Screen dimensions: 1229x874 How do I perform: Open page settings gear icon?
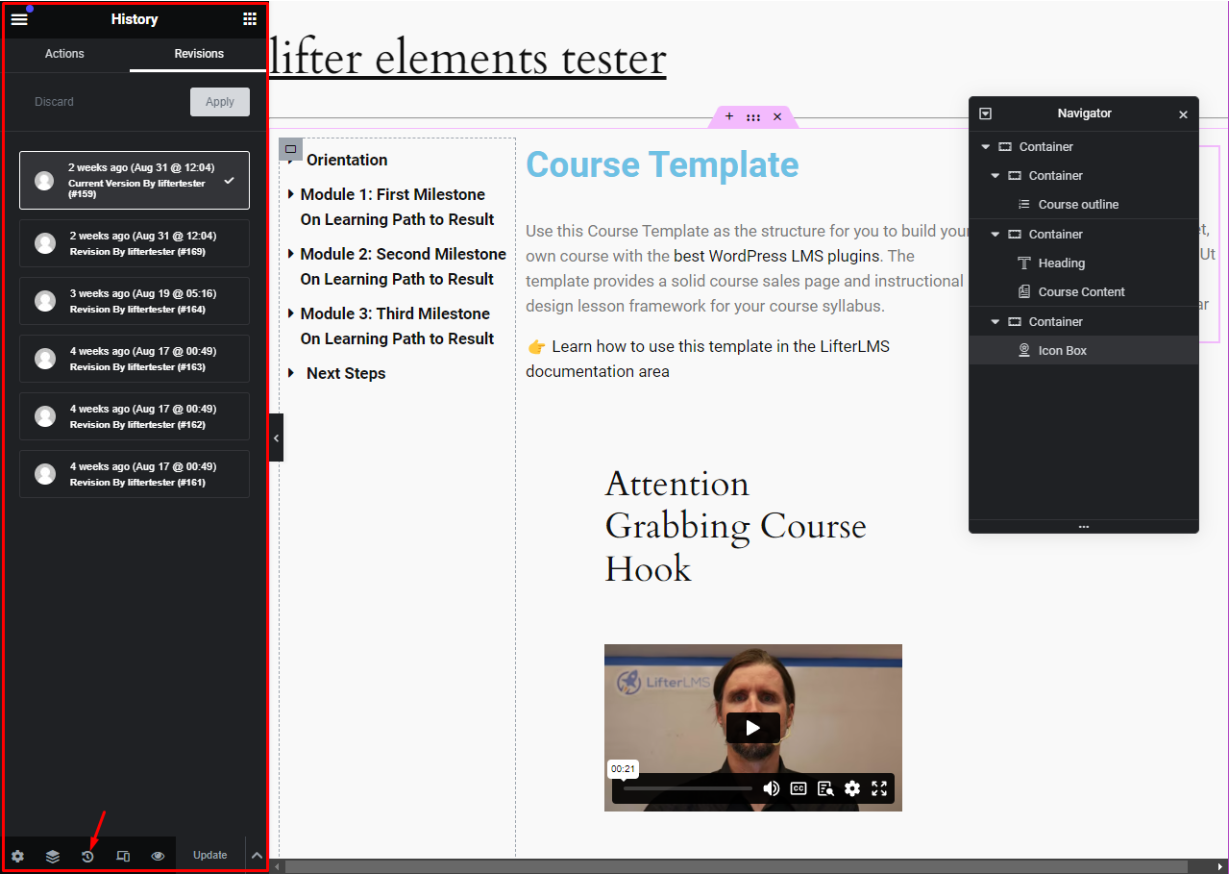pos(17,856)
